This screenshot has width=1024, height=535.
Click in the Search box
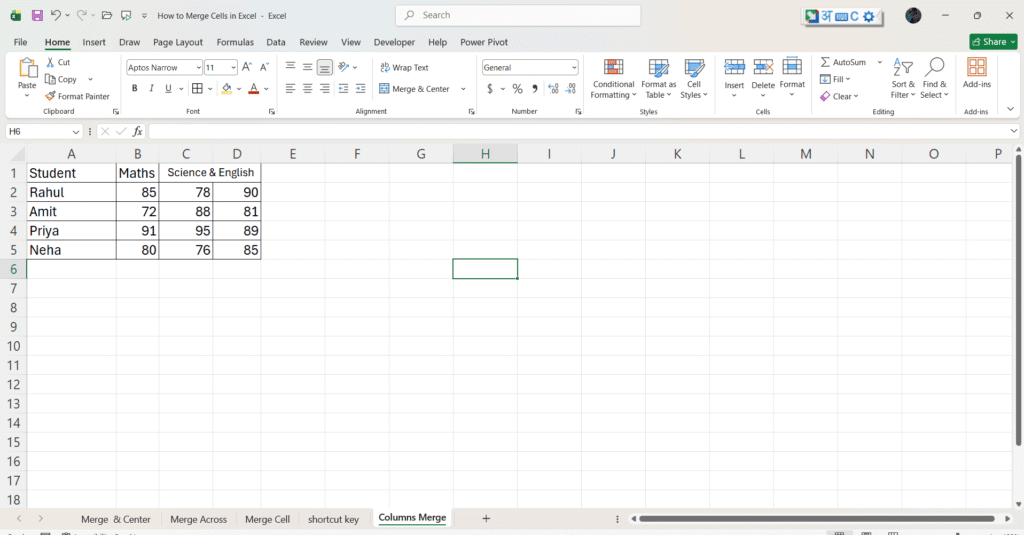click(x=518, y=15)
